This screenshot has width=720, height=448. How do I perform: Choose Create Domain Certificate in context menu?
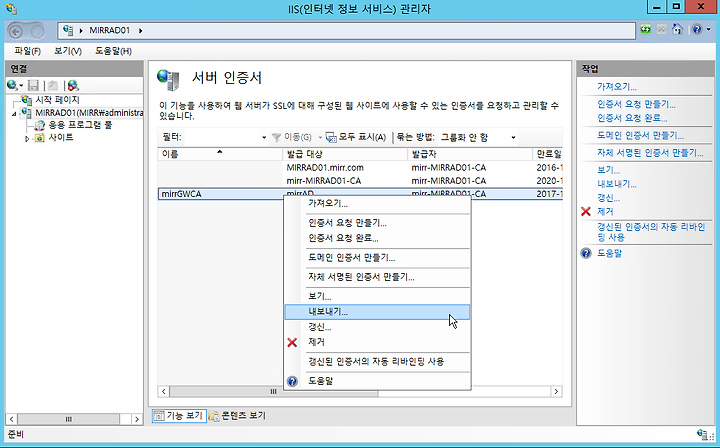[377, 258]
